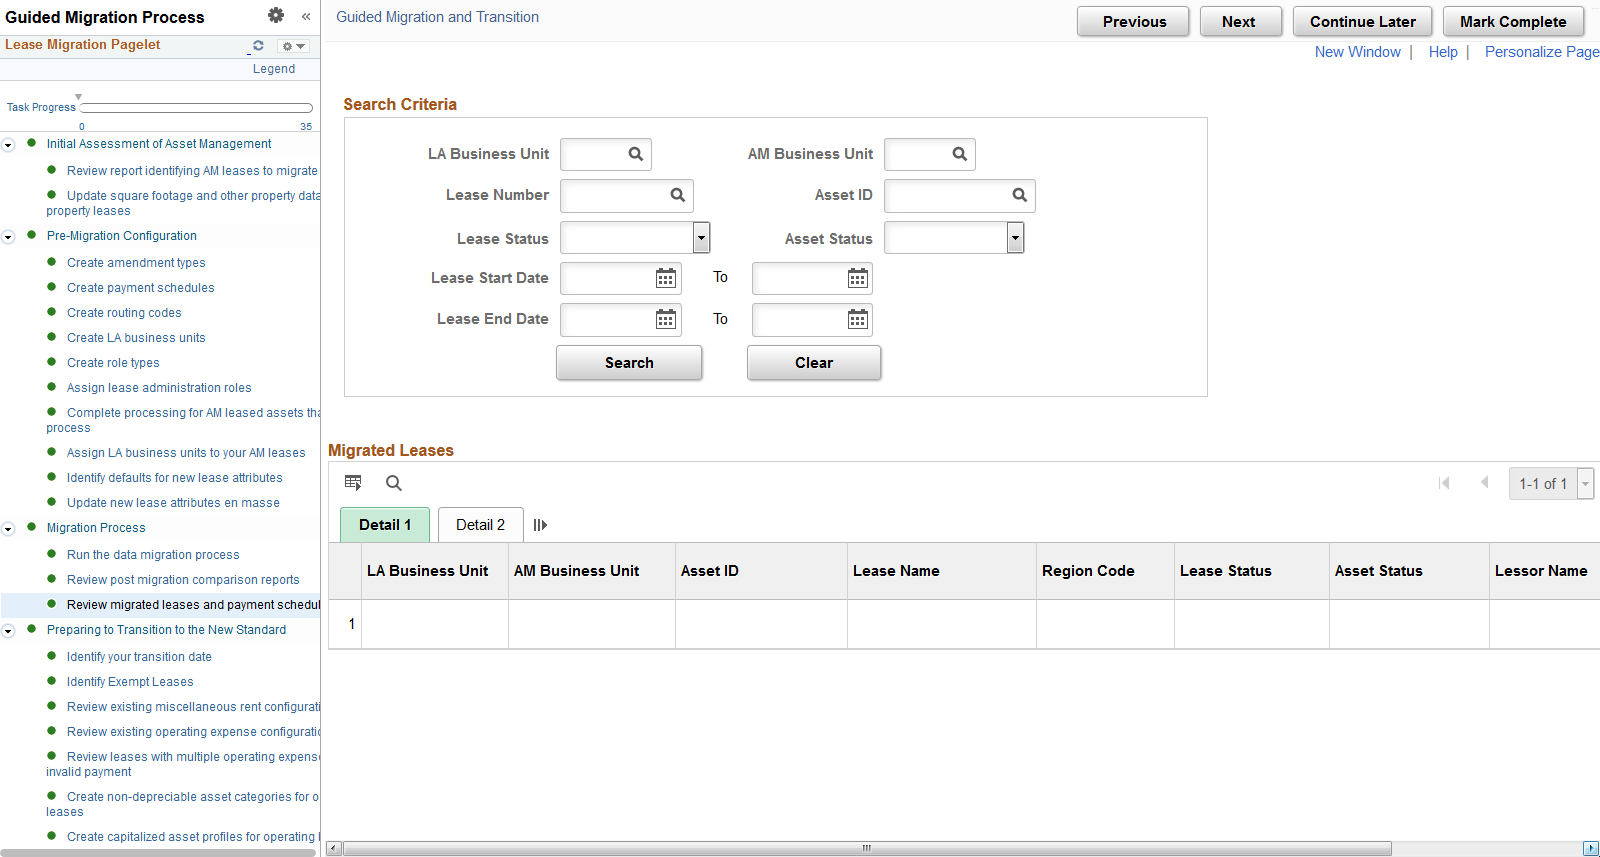Viewport: 1600px width, 857px height.
Task: Open LA Business Unit lookup magnifier
Action: tap(636, 154)
